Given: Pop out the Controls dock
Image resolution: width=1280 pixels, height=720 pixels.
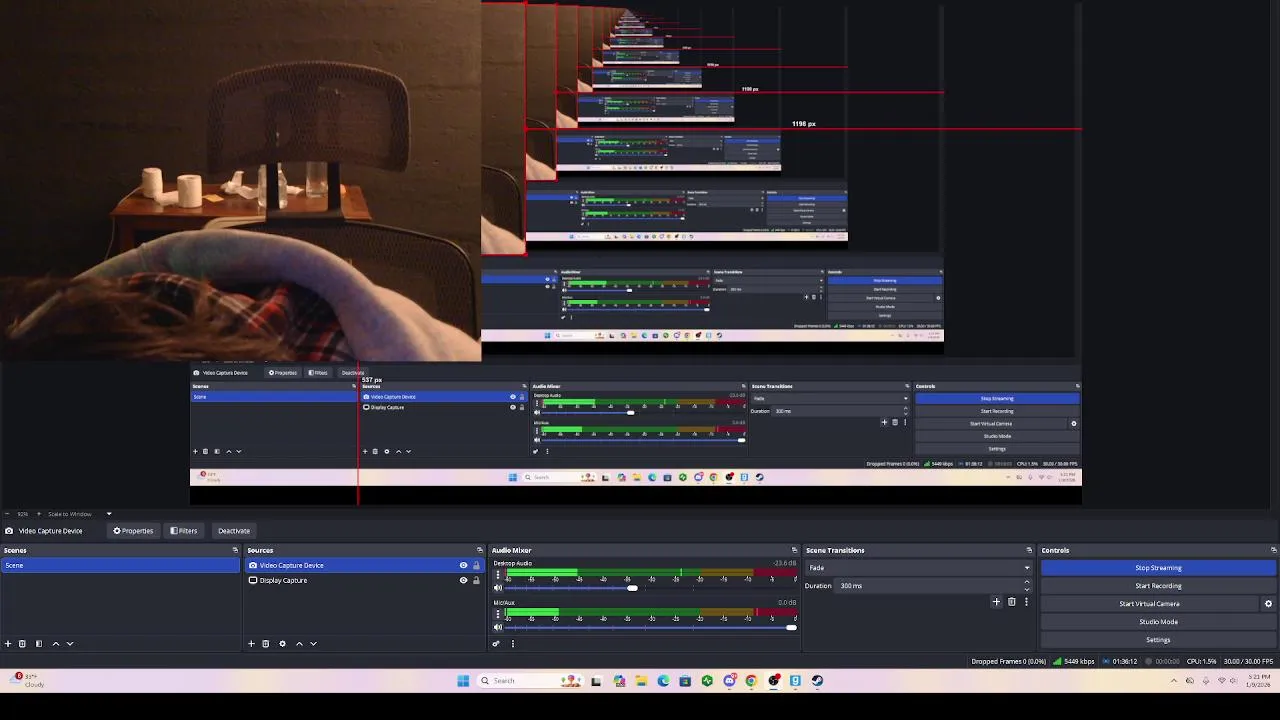Looking at the screenshot, I should pos(1273,550).
